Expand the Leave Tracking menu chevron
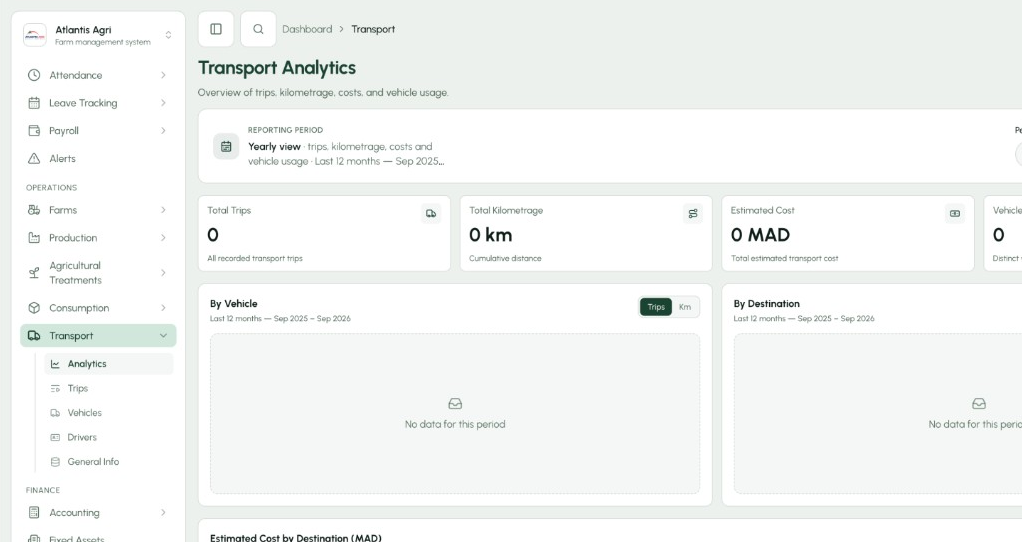The height and width of the screenshot is (542, 1022). point(163,103)
